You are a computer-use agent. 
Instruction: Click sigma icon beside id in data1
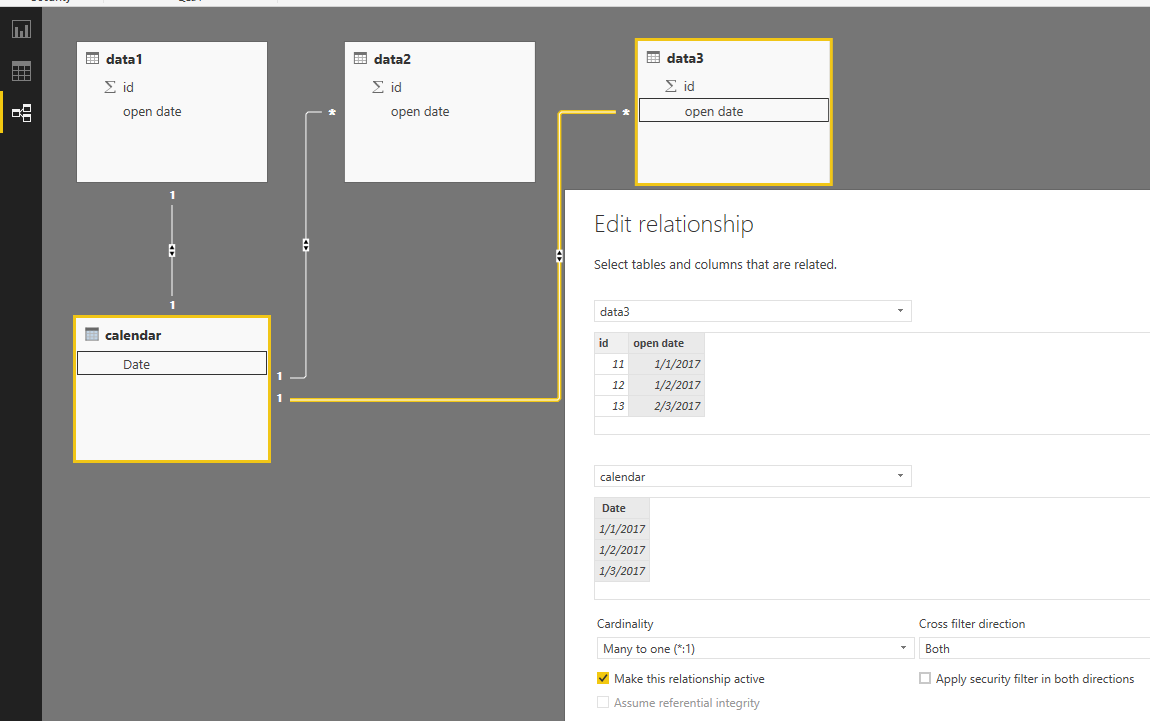[110, 87]
